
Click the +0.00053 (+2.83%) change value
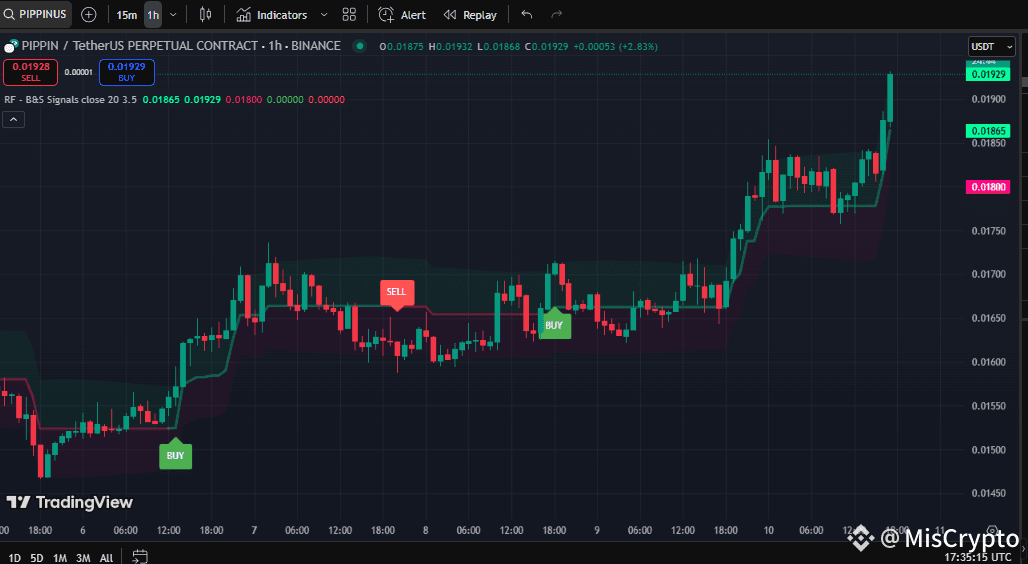615,47
